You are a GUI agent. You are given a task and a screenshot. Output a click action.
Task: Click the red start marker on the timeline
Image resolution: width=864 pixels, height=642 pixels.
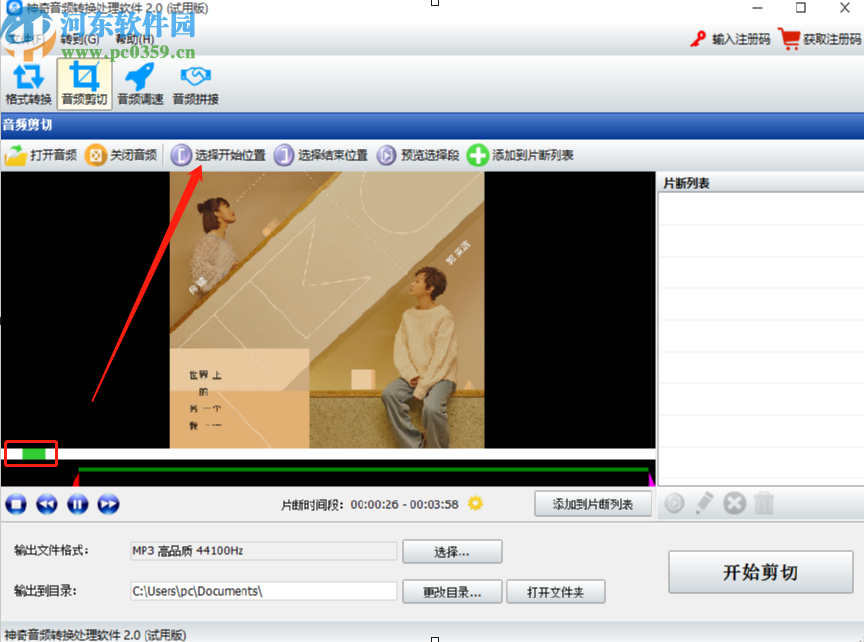pos(76,479)
